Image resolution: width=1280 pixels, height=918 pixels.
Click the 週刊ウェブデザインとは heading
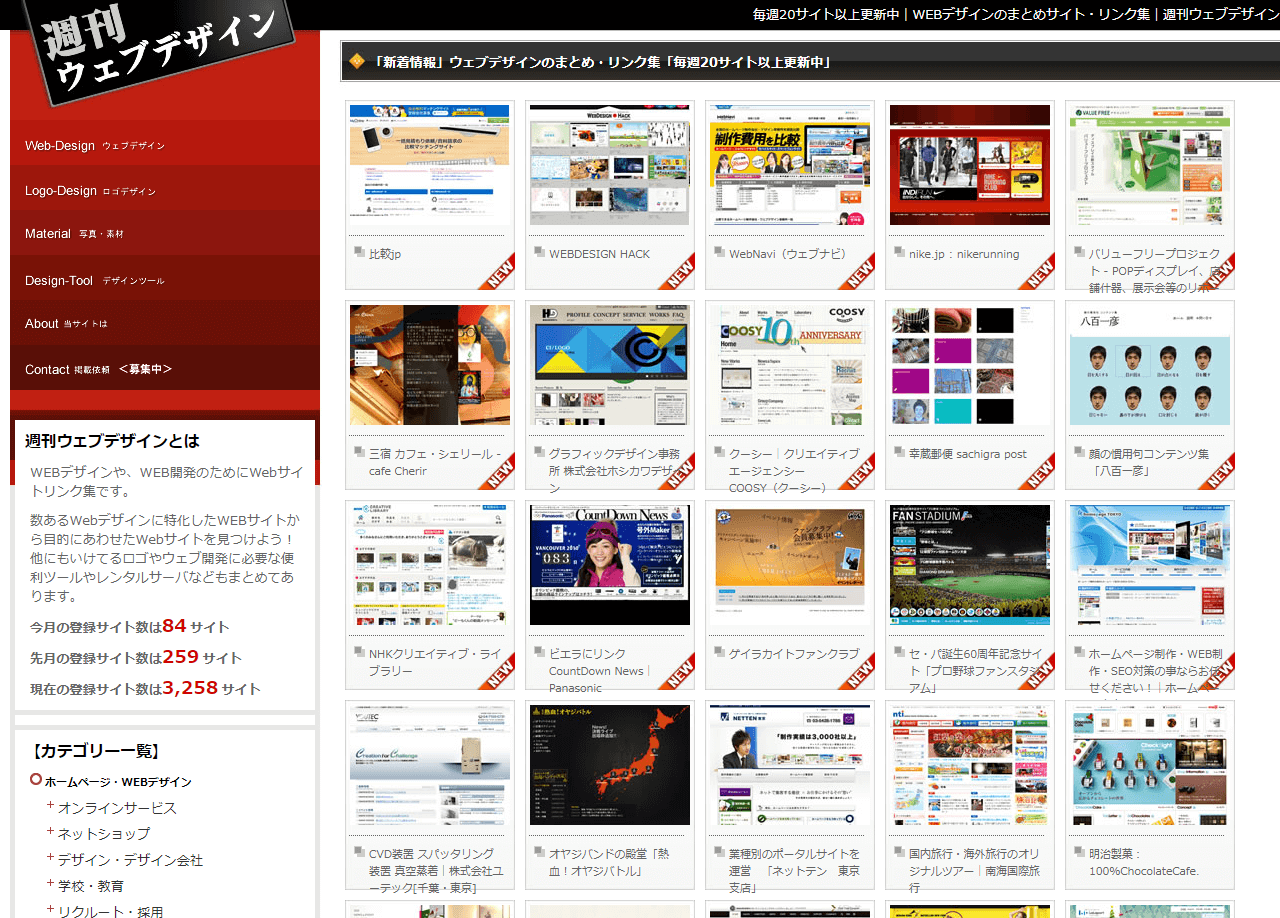112,441
